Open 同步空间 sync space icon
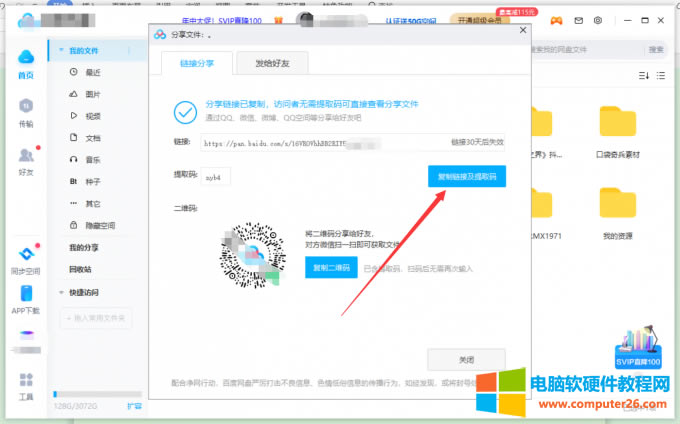Image resolution: width=680 pixels, height=424 pixels. click(25, 258)
